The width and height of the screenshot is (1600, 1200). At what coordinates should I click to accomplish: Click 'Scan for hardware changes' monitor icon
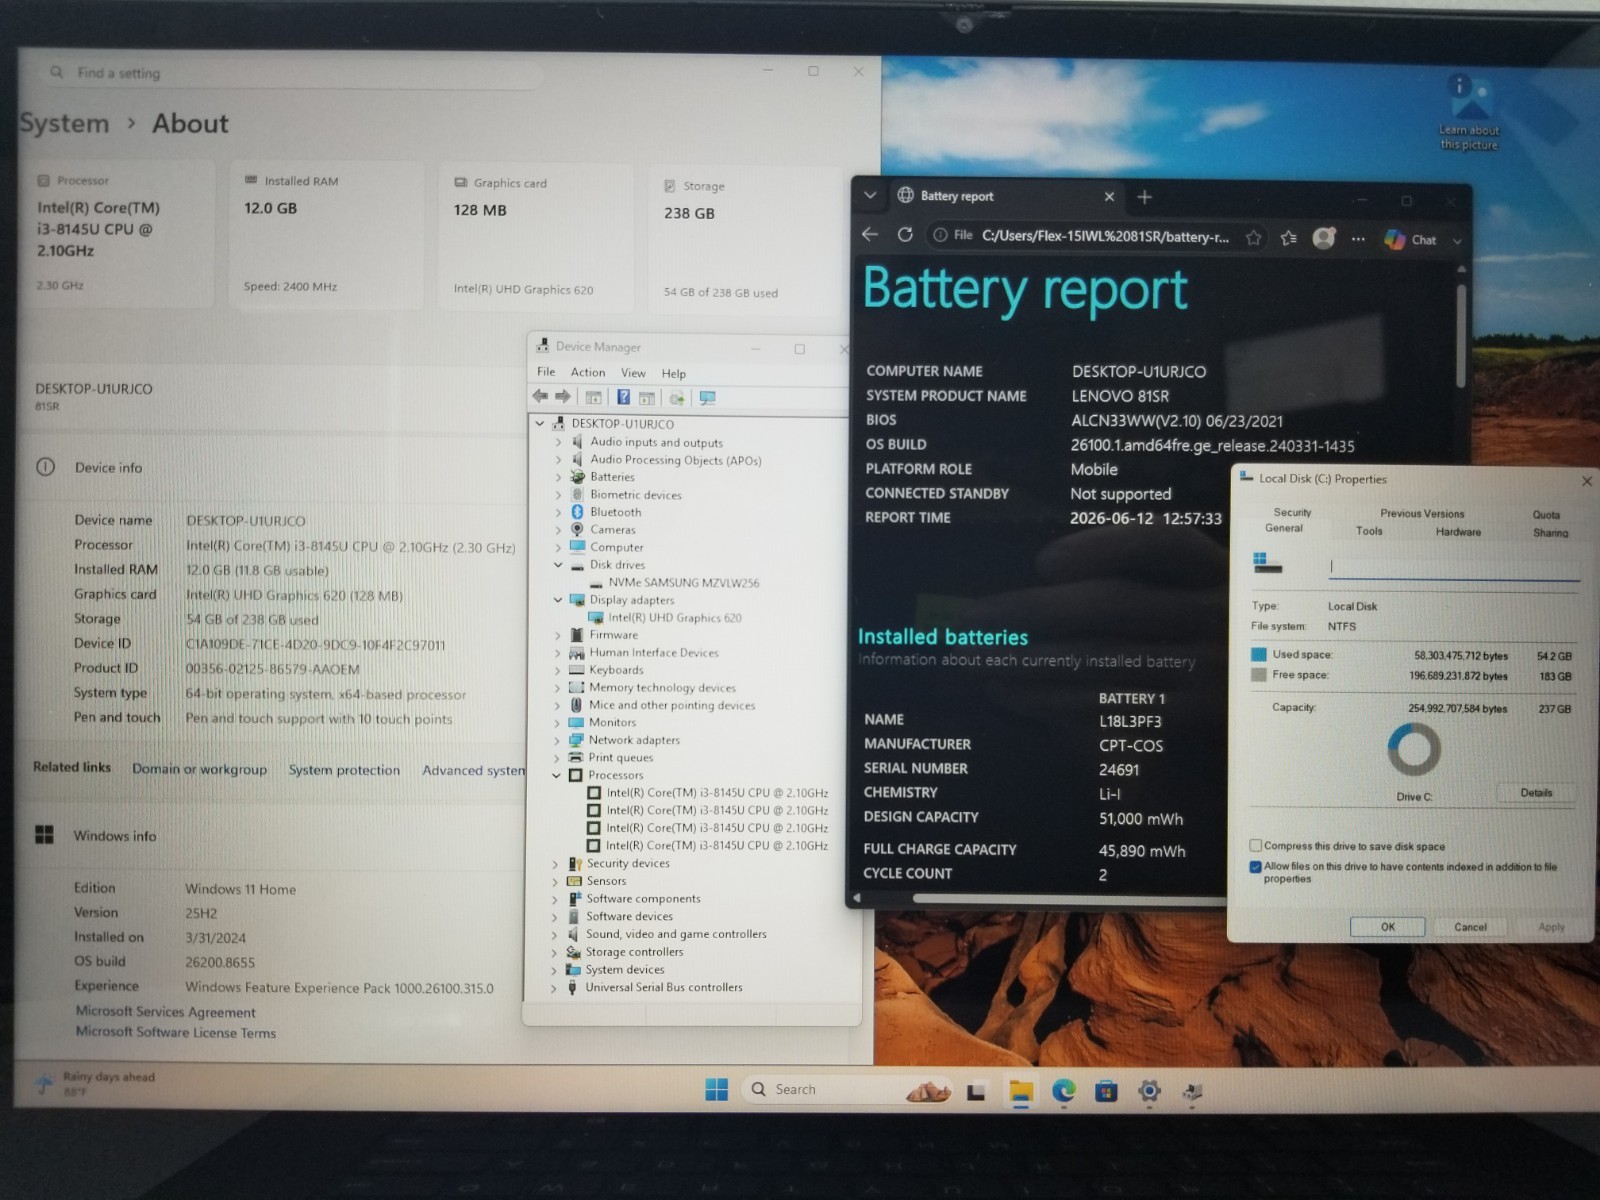tap(708, 398)
